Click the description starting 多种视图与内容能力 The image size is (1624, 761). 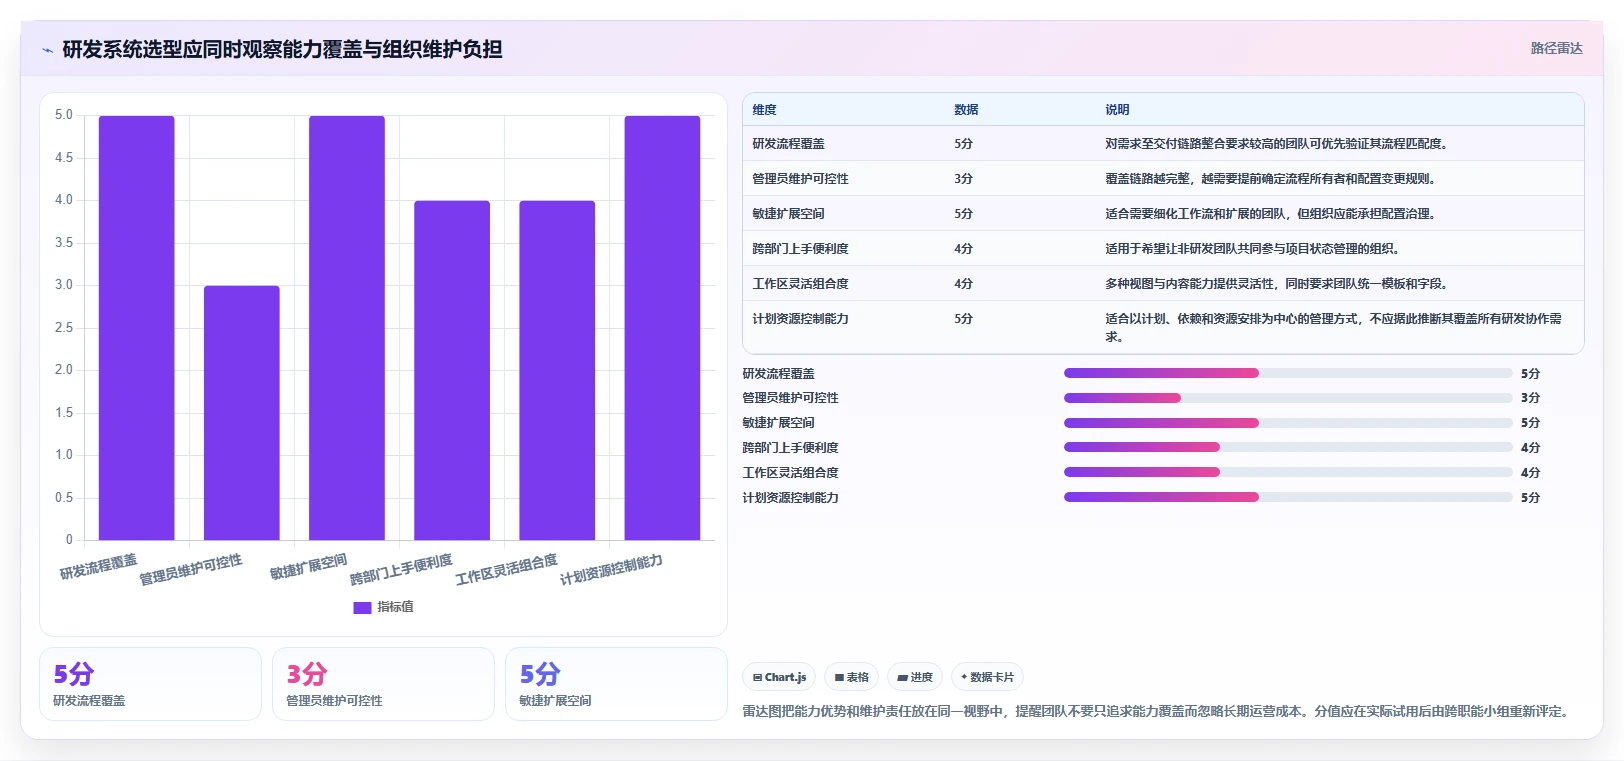point(1276,284)
